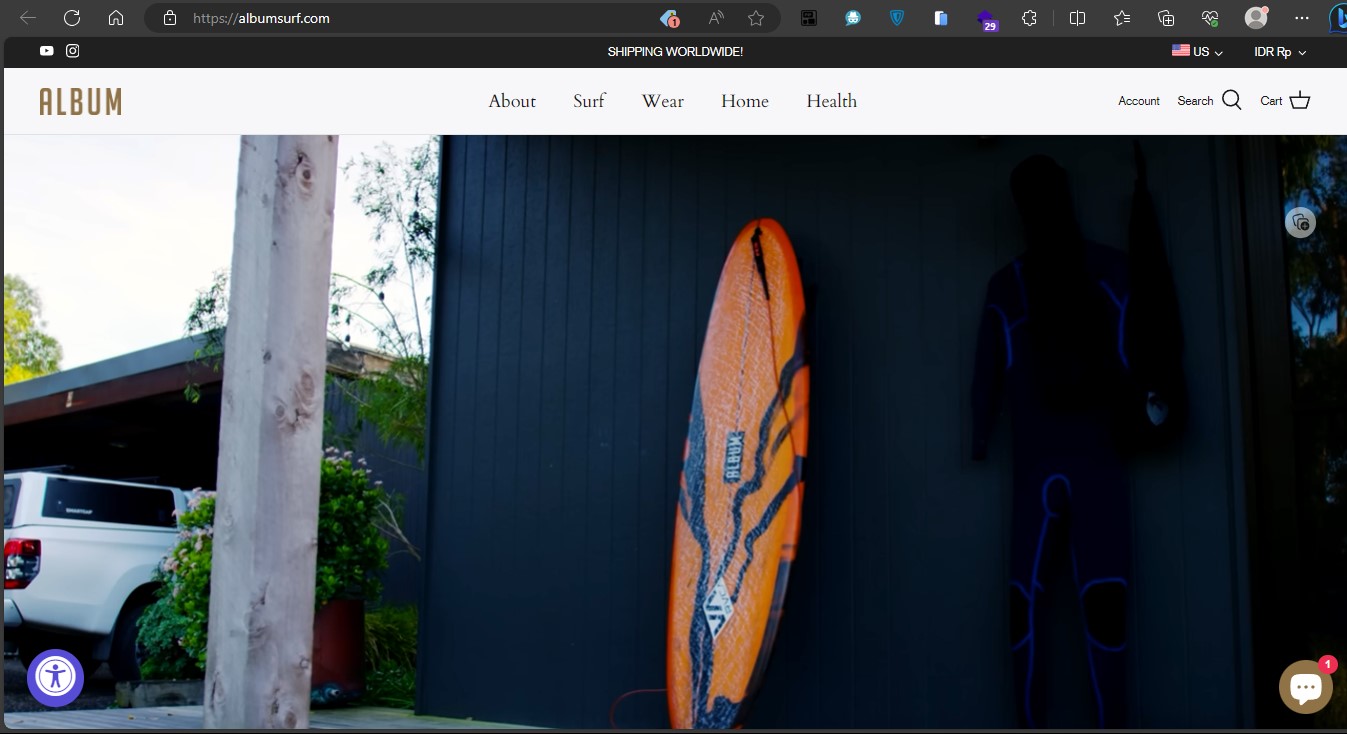Open the Favorites list icon

(x=1122, y=18)
